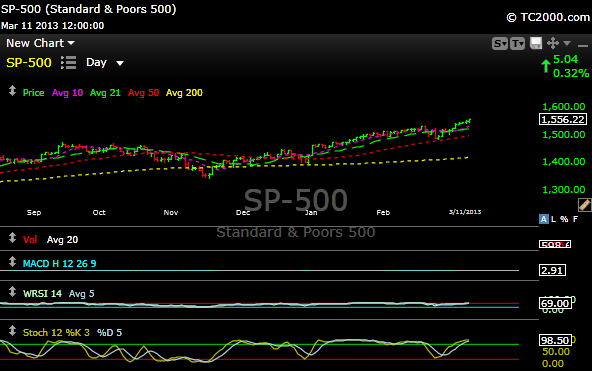Open the dropdown arrow next to move icon
The height and width of the screenshot is (371, 592).
click(567, 43)
